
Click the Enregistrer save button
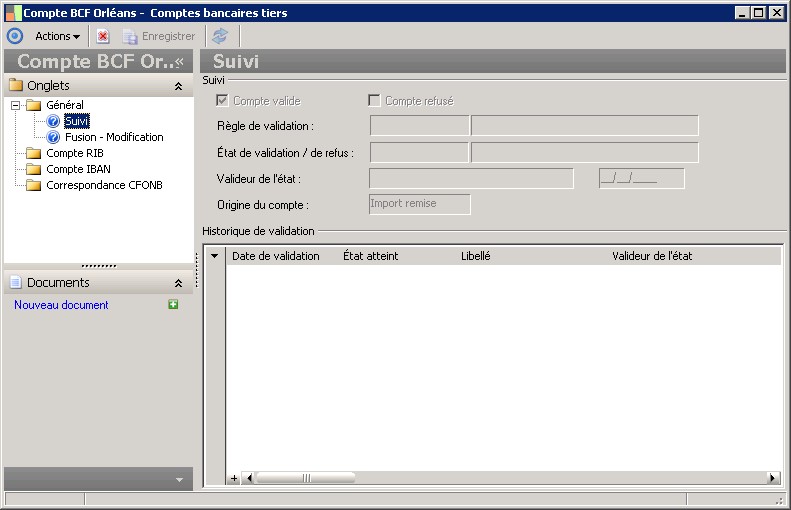[159, 36]
